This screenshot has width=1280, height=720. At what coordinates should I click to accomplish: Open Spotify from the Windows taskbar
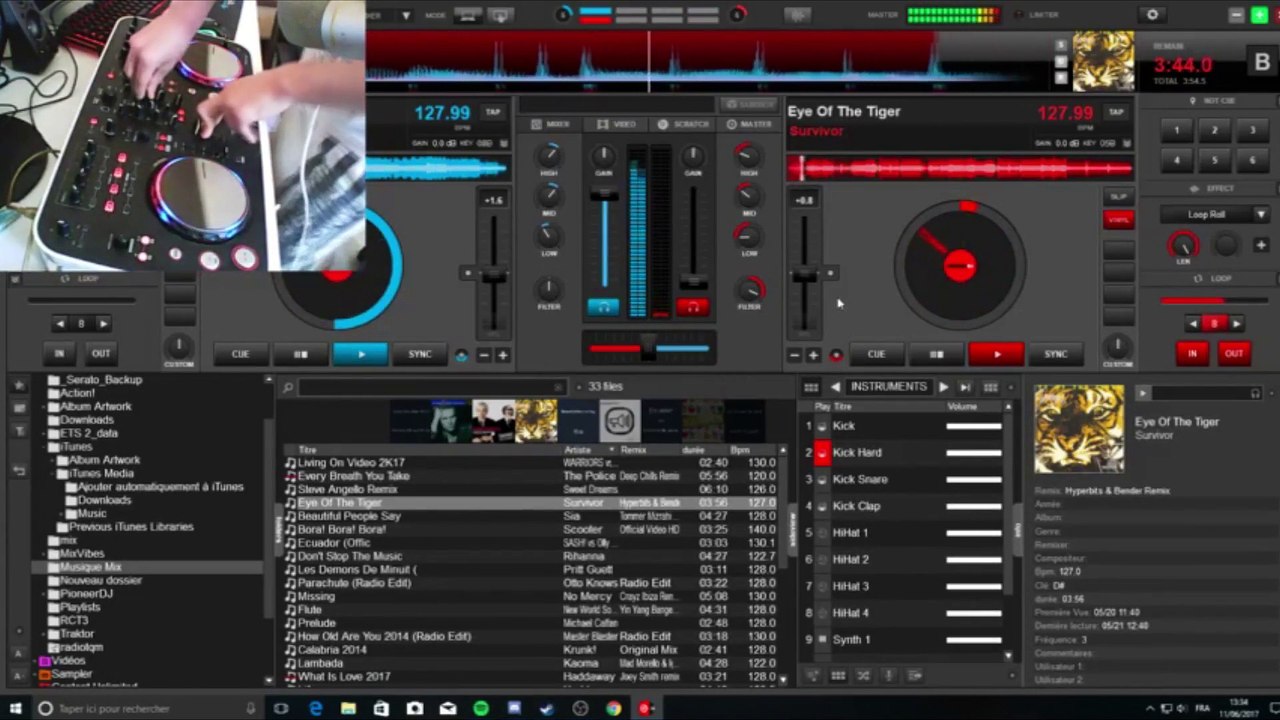(x=481, y=708)
